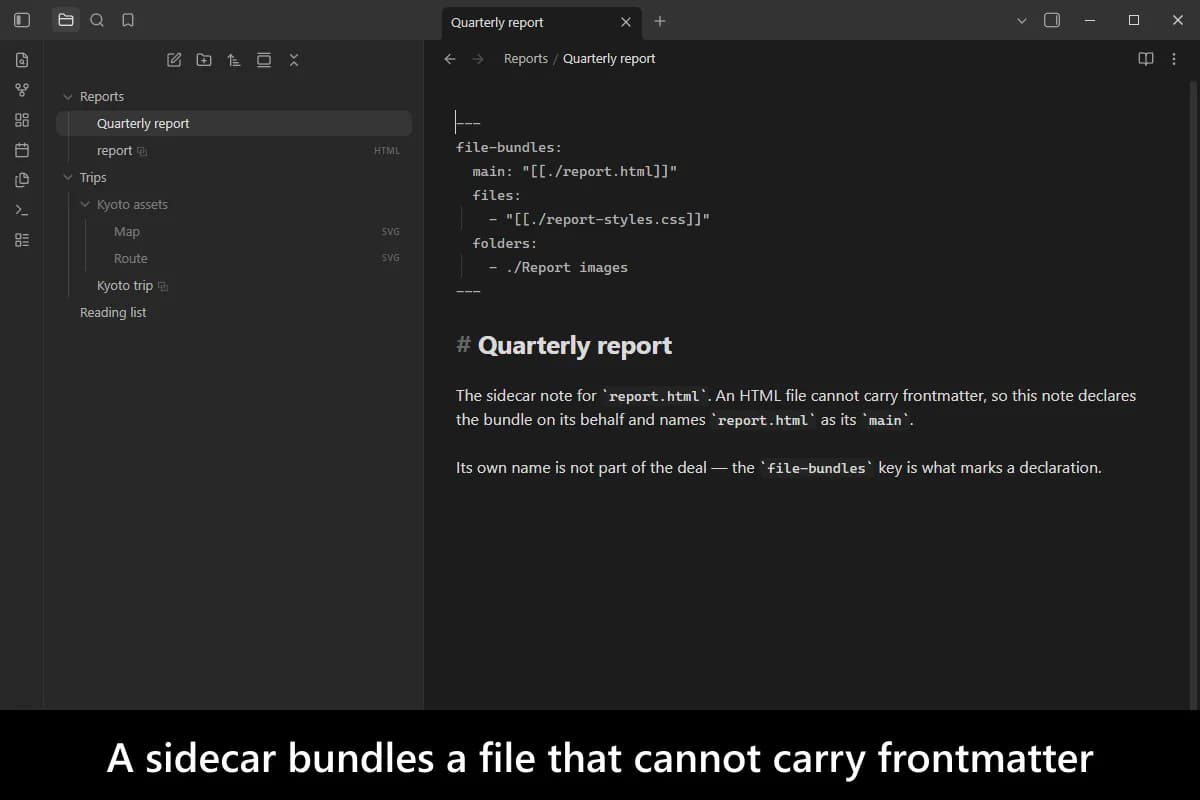Open the note's more options menu
Screen dimensions: 1200x800
point(1174,59)
